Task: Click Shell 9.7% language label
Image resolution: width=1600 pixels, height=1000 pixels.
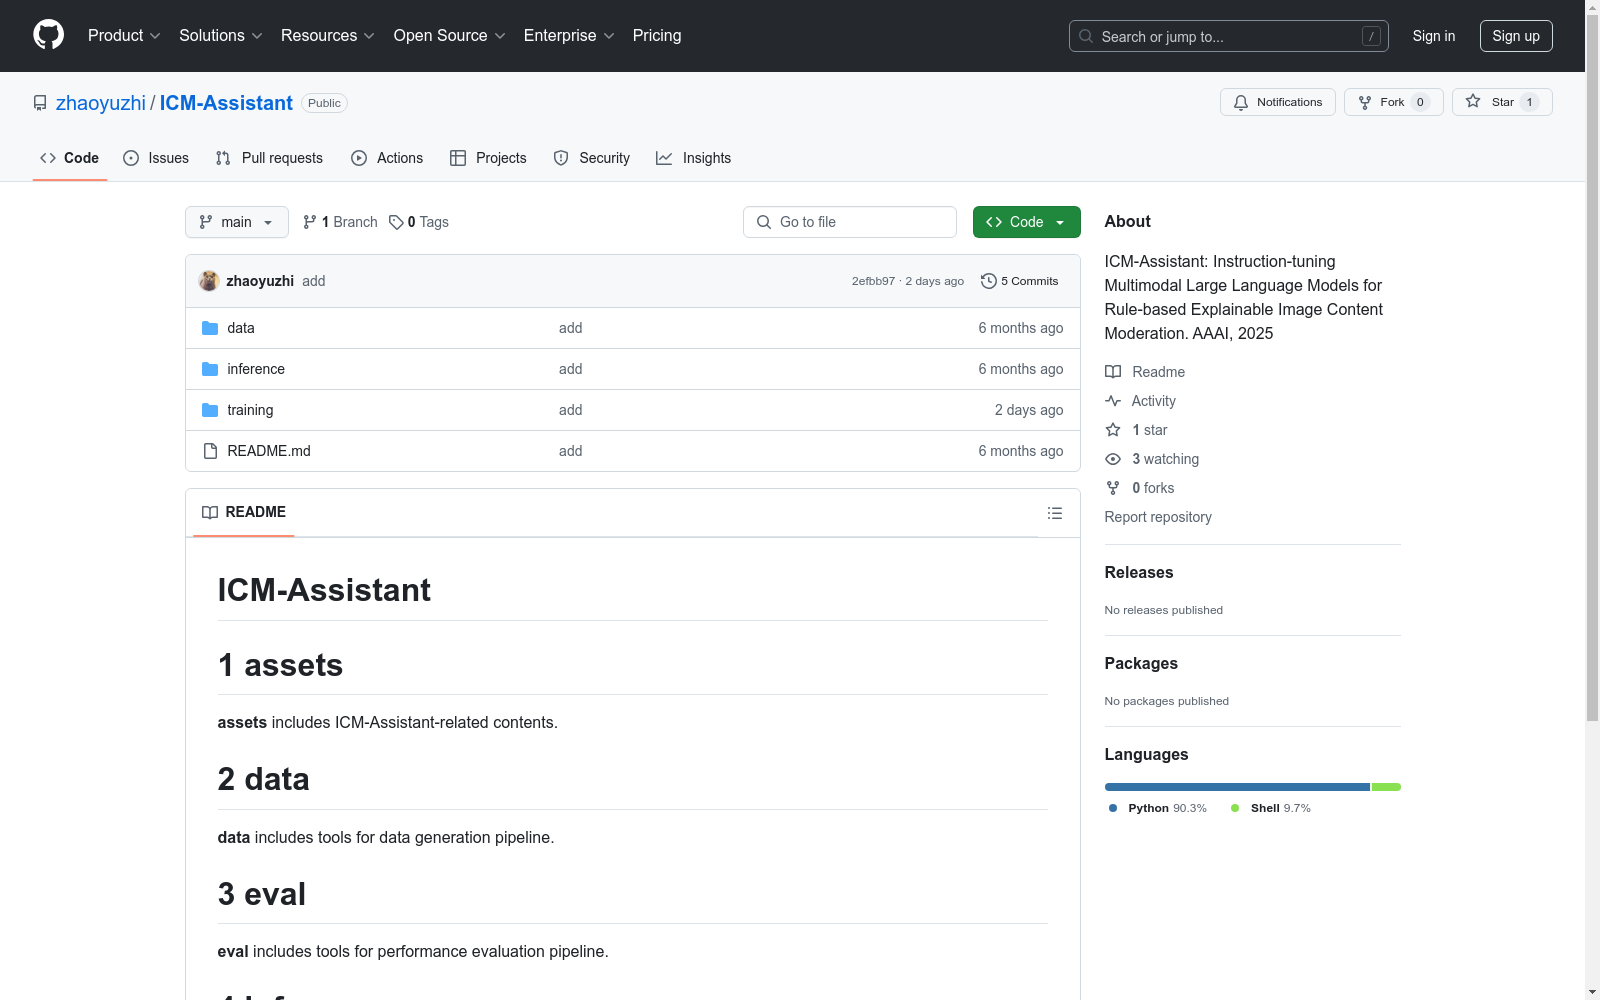Action: click(x=1271, y=808)
